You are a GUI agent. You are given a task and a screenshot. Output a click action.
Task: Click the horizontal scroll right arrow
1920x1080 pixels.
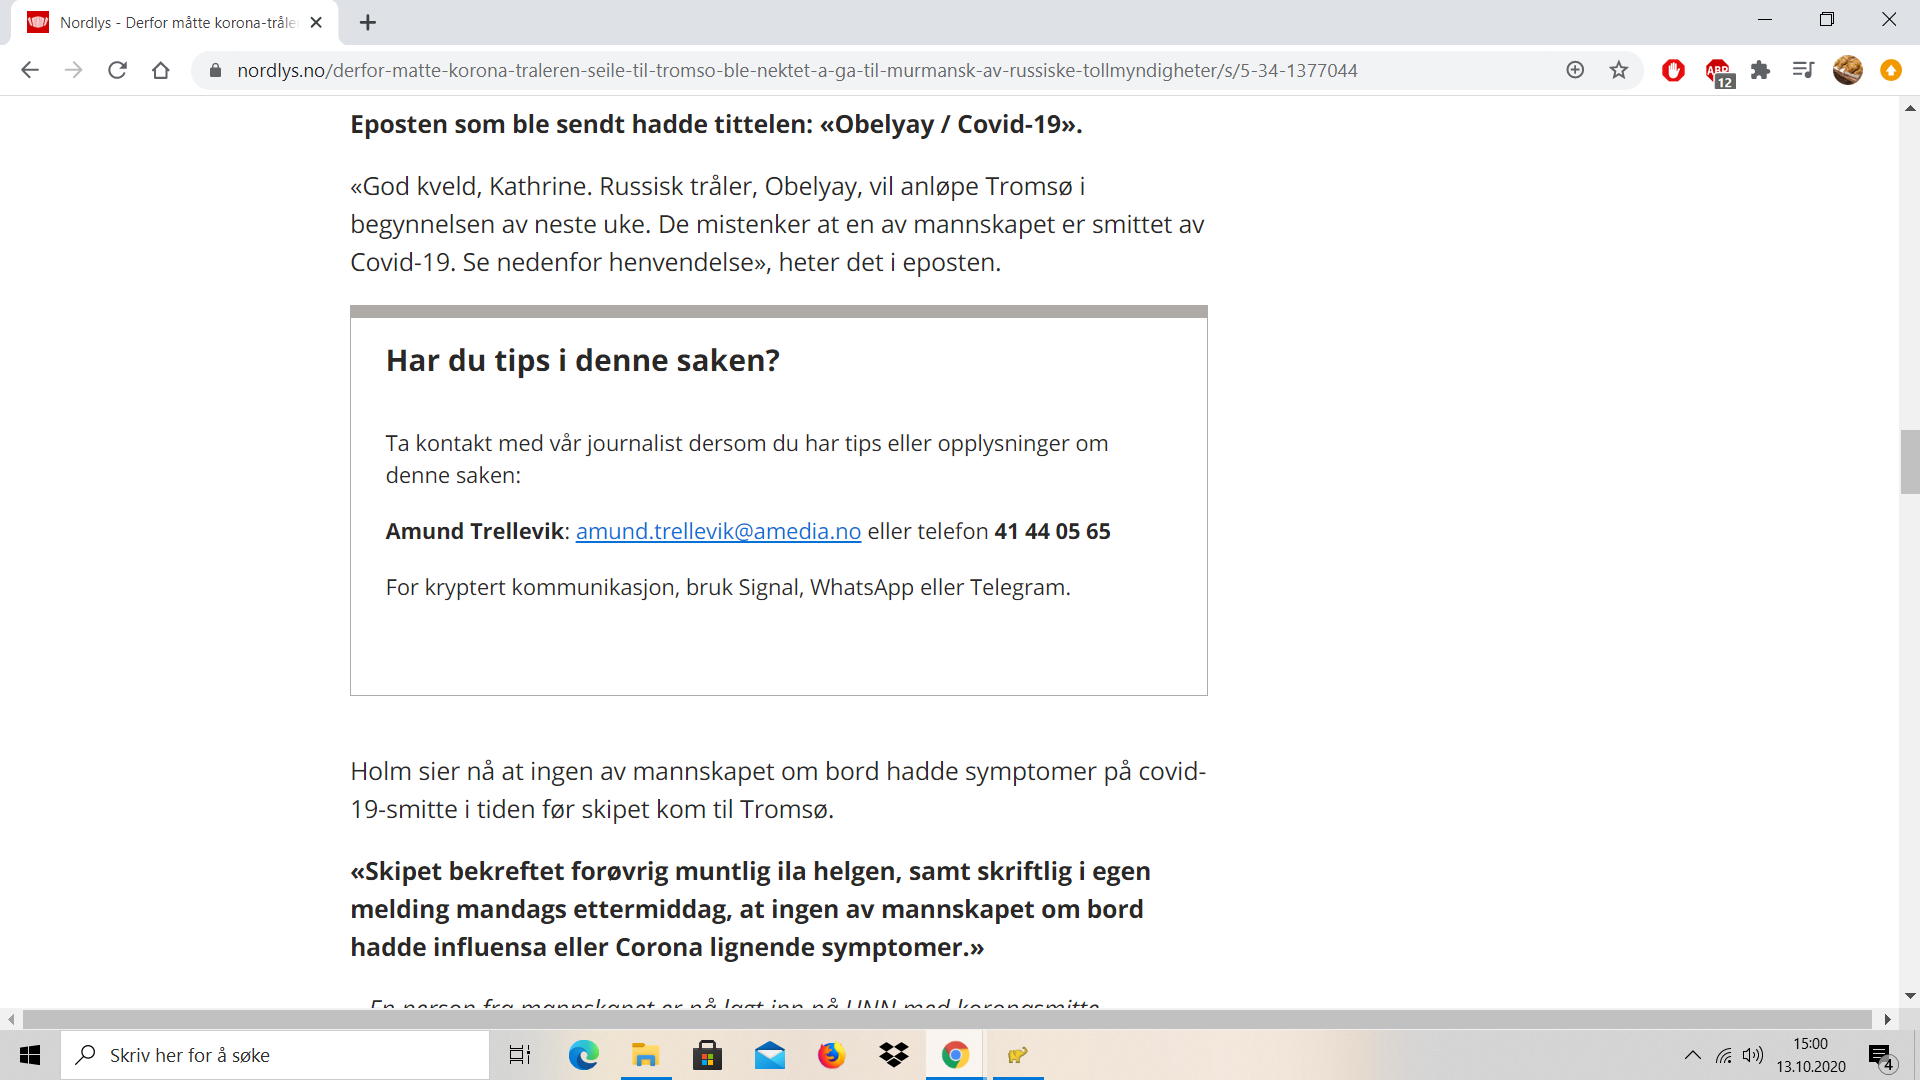[x=1888, y=1019]
